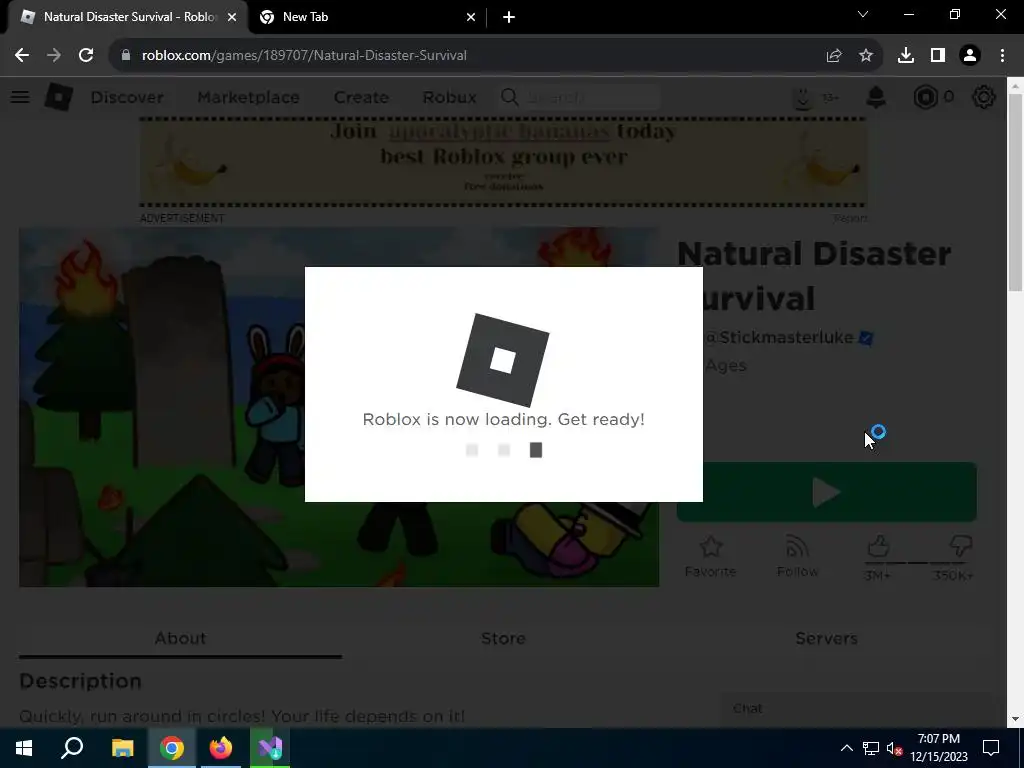The image size is (1024, 768).
Task: Click the forward navigation arrow
Action: coord(54,56)
